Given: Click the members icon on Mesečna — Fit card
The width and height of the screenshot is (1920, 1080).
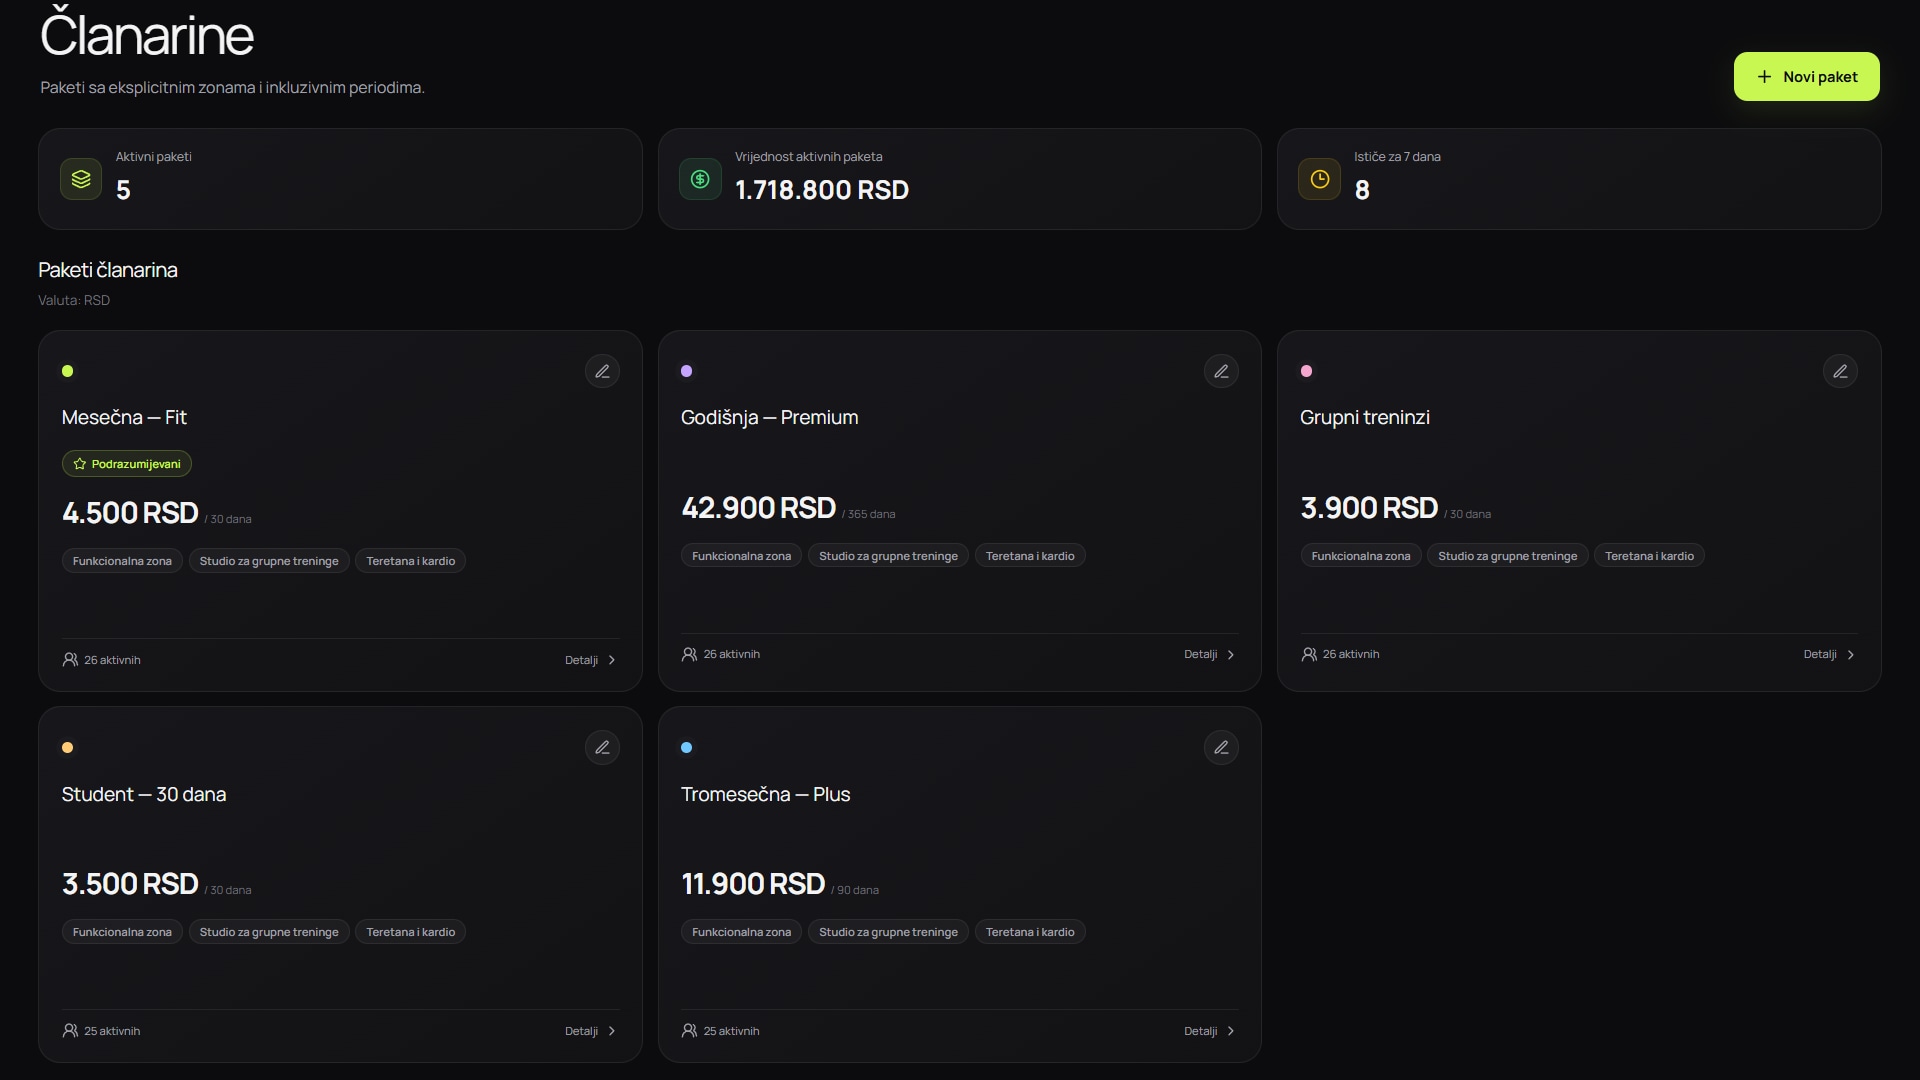Looking at the screenshot, I should 70,660.
